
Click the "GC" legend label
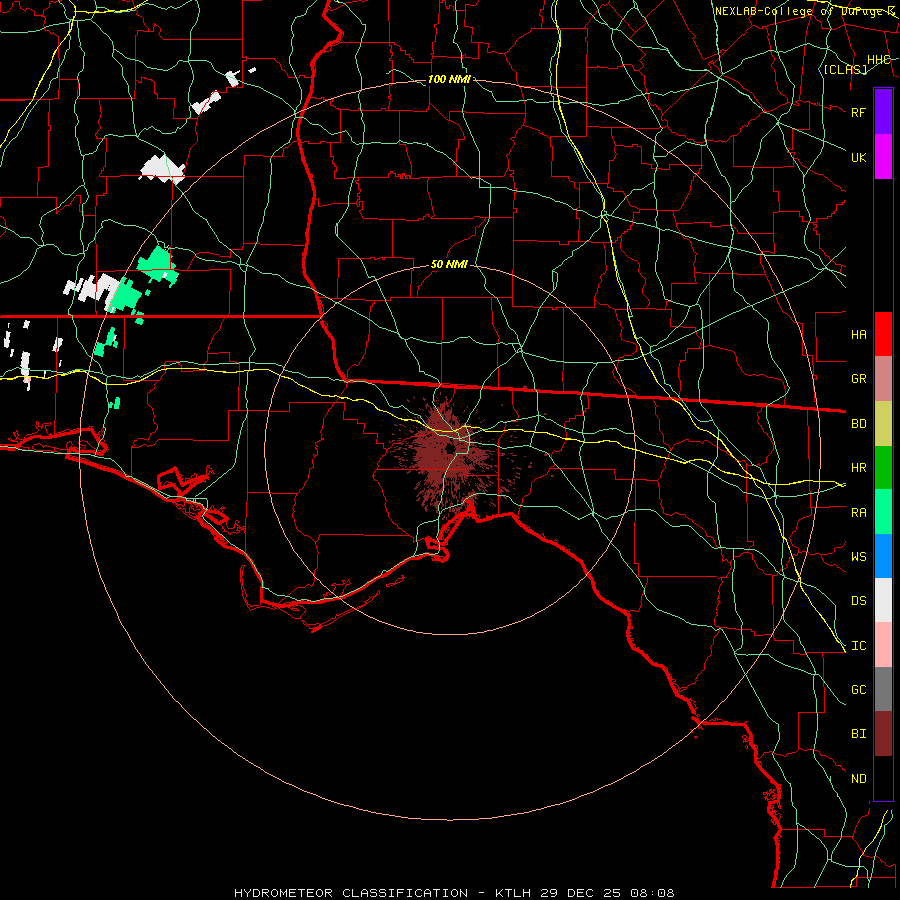pyautogui.click(x=859, y=690)
